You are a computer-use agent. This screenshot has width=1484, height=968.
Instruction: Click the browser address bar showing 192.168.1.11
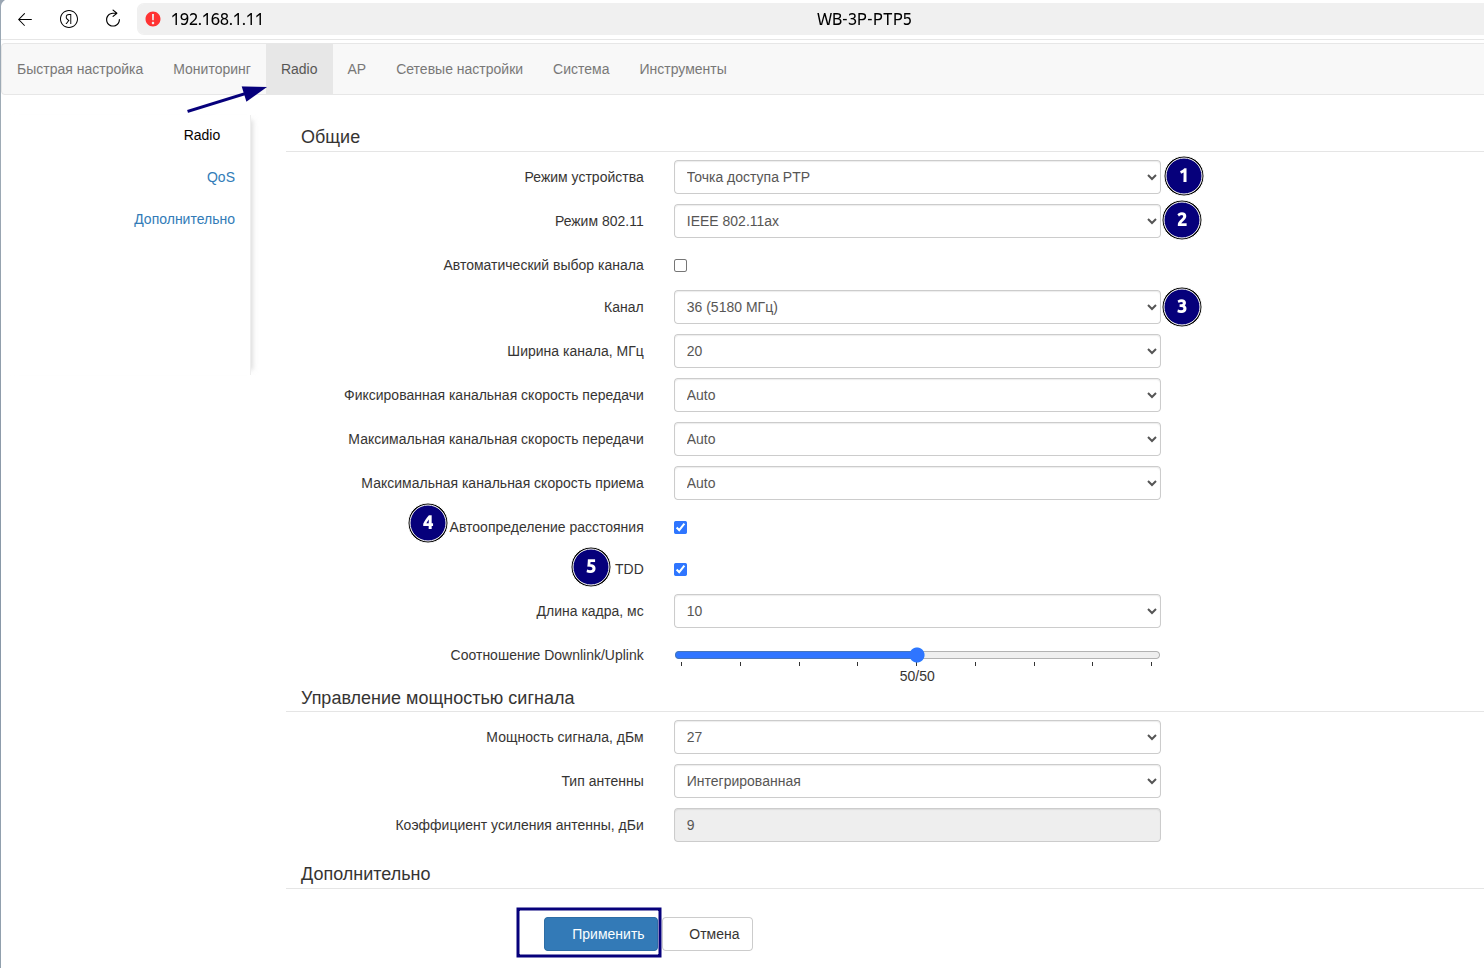pos(400,19)
